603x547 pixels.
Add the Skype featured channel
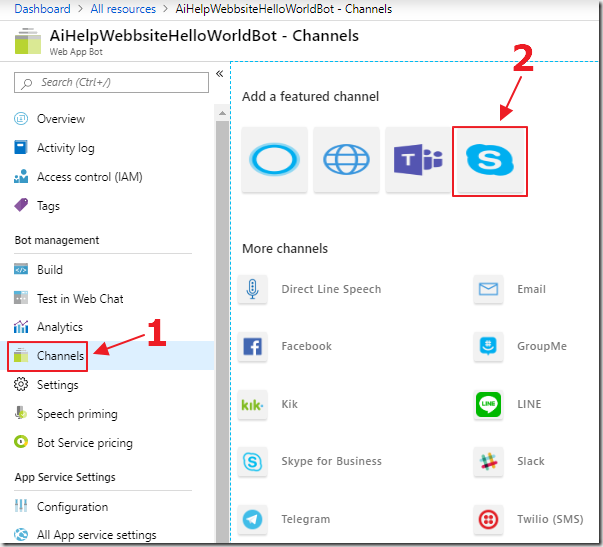pos(490,159)
